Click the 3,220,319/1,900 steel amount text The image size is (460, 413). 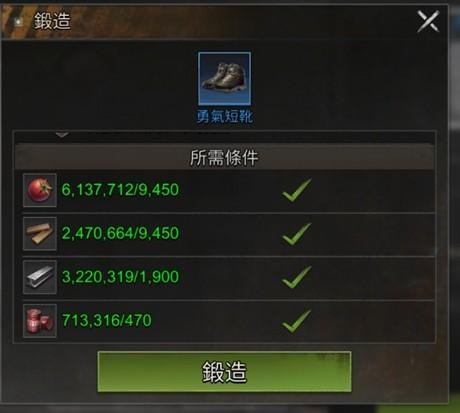[120, 277]
